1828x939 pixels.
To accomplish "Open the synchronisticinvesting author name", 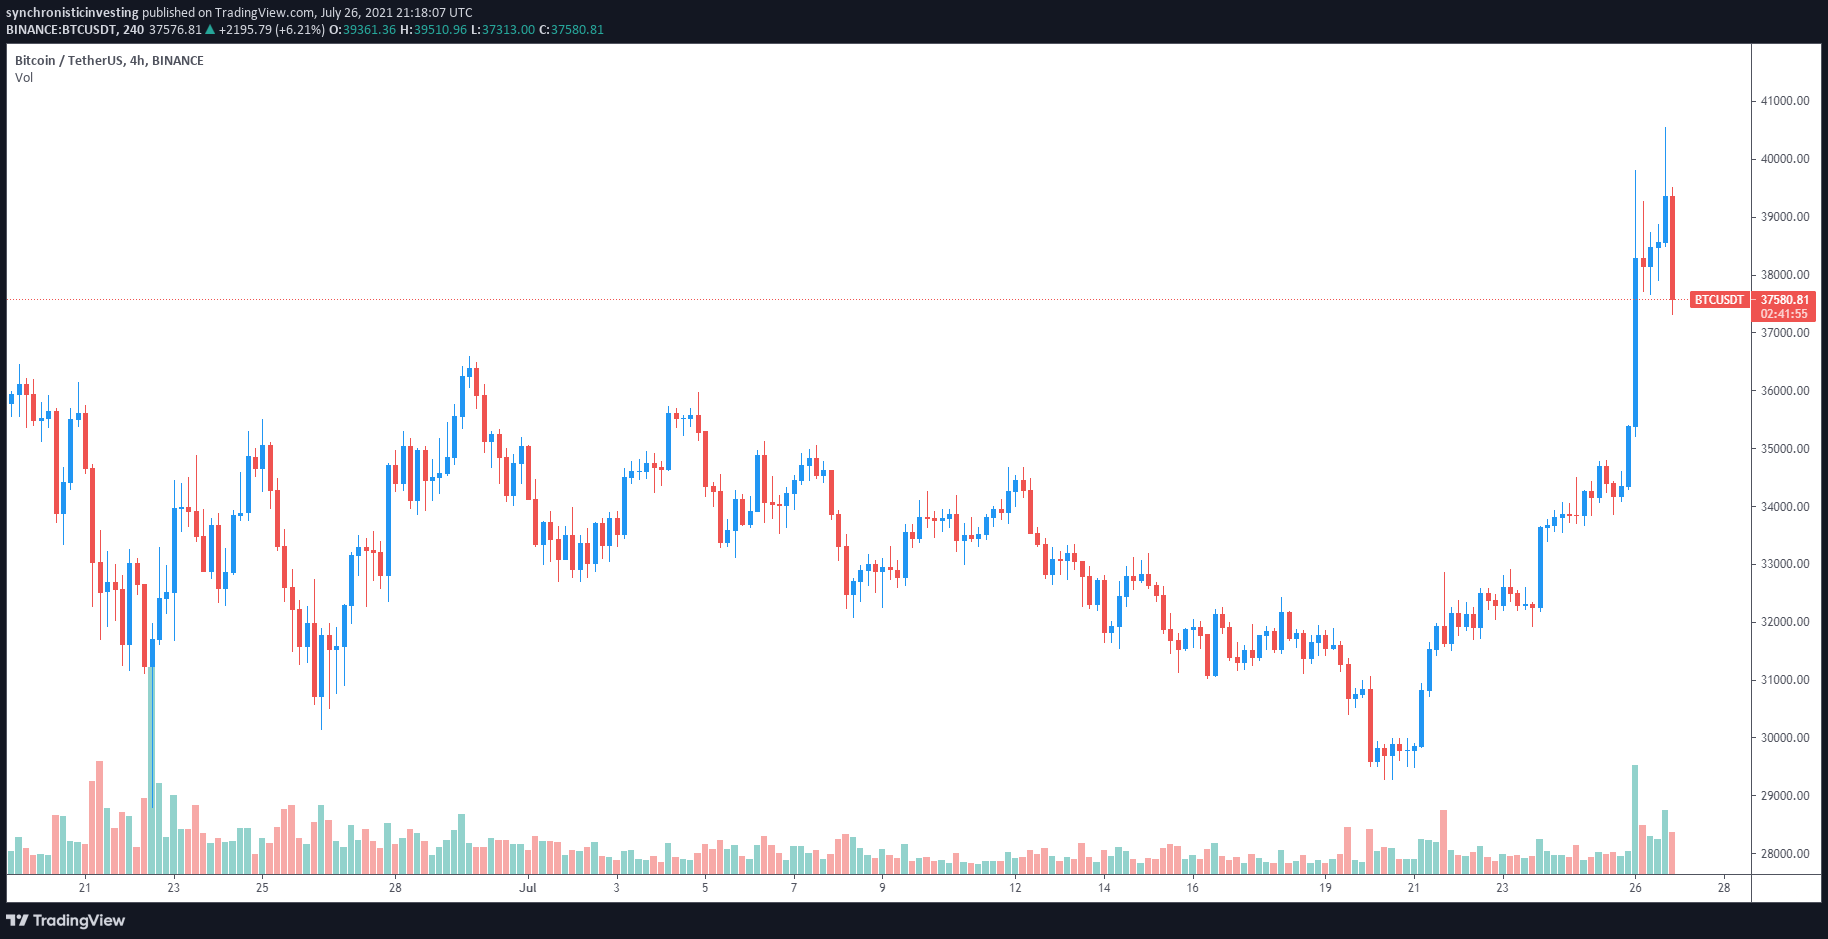I will click(72, 13).
